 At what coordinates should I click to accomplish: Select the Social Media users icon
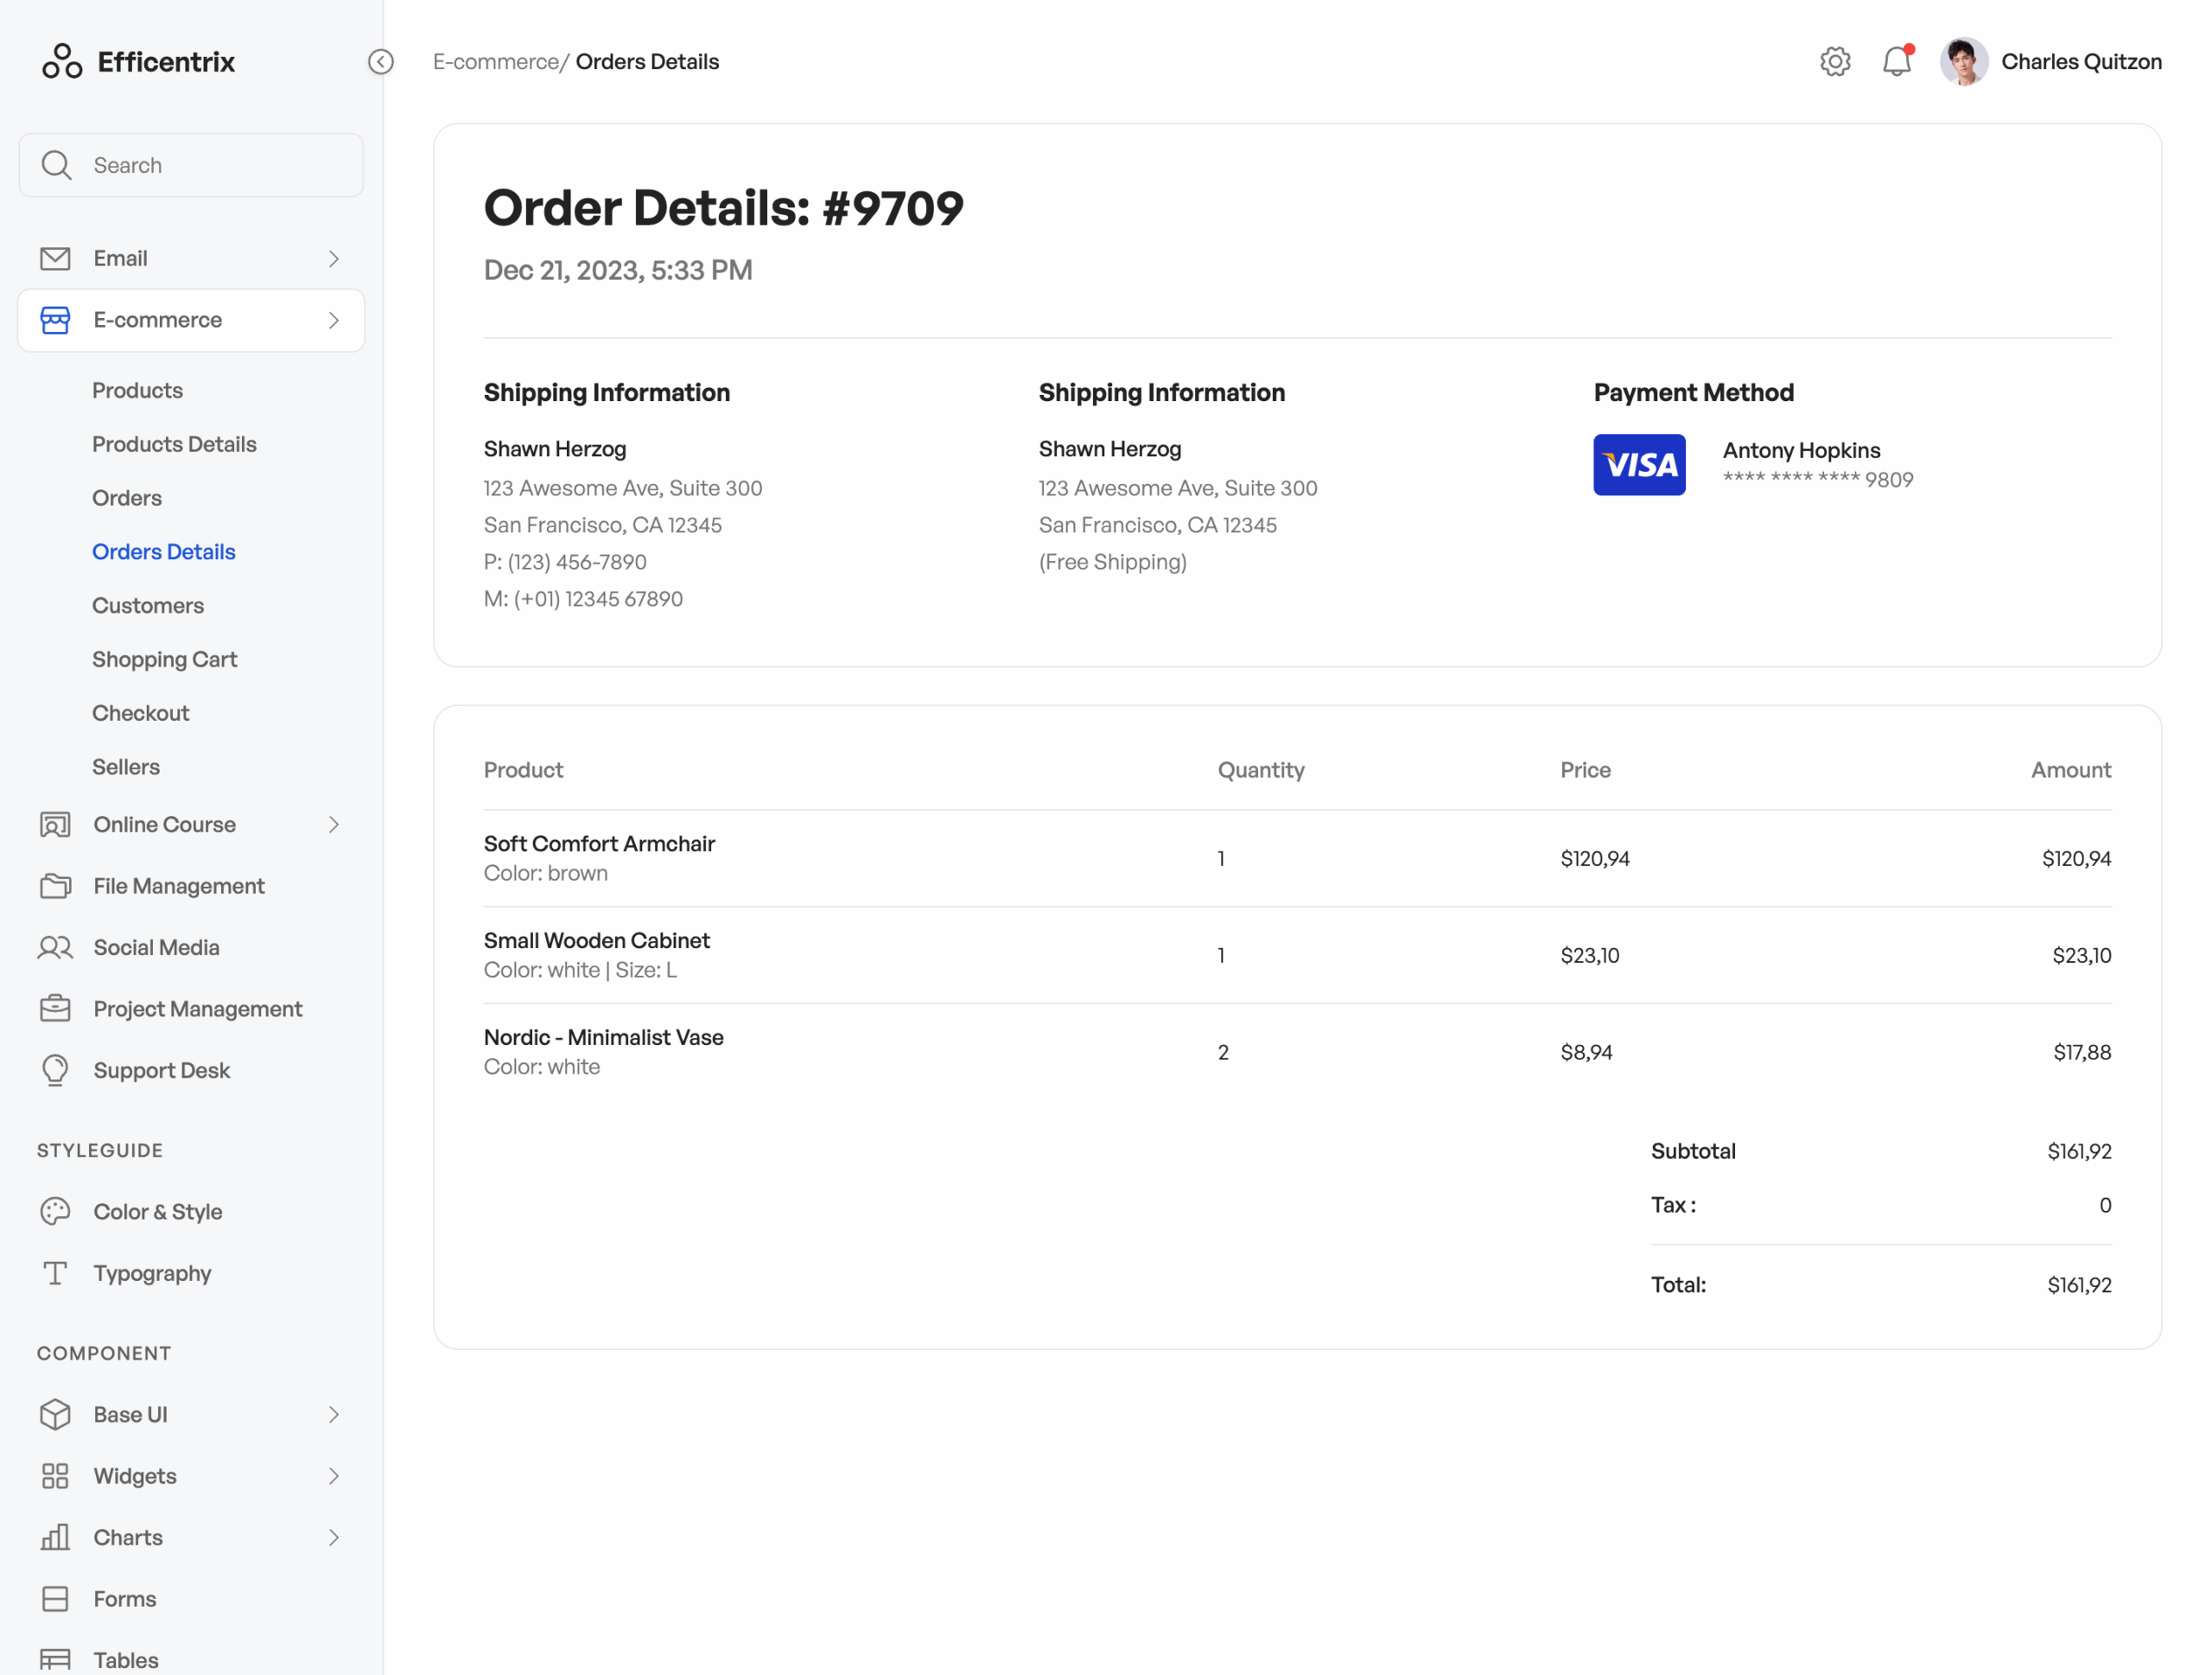[x=56, y=947]
